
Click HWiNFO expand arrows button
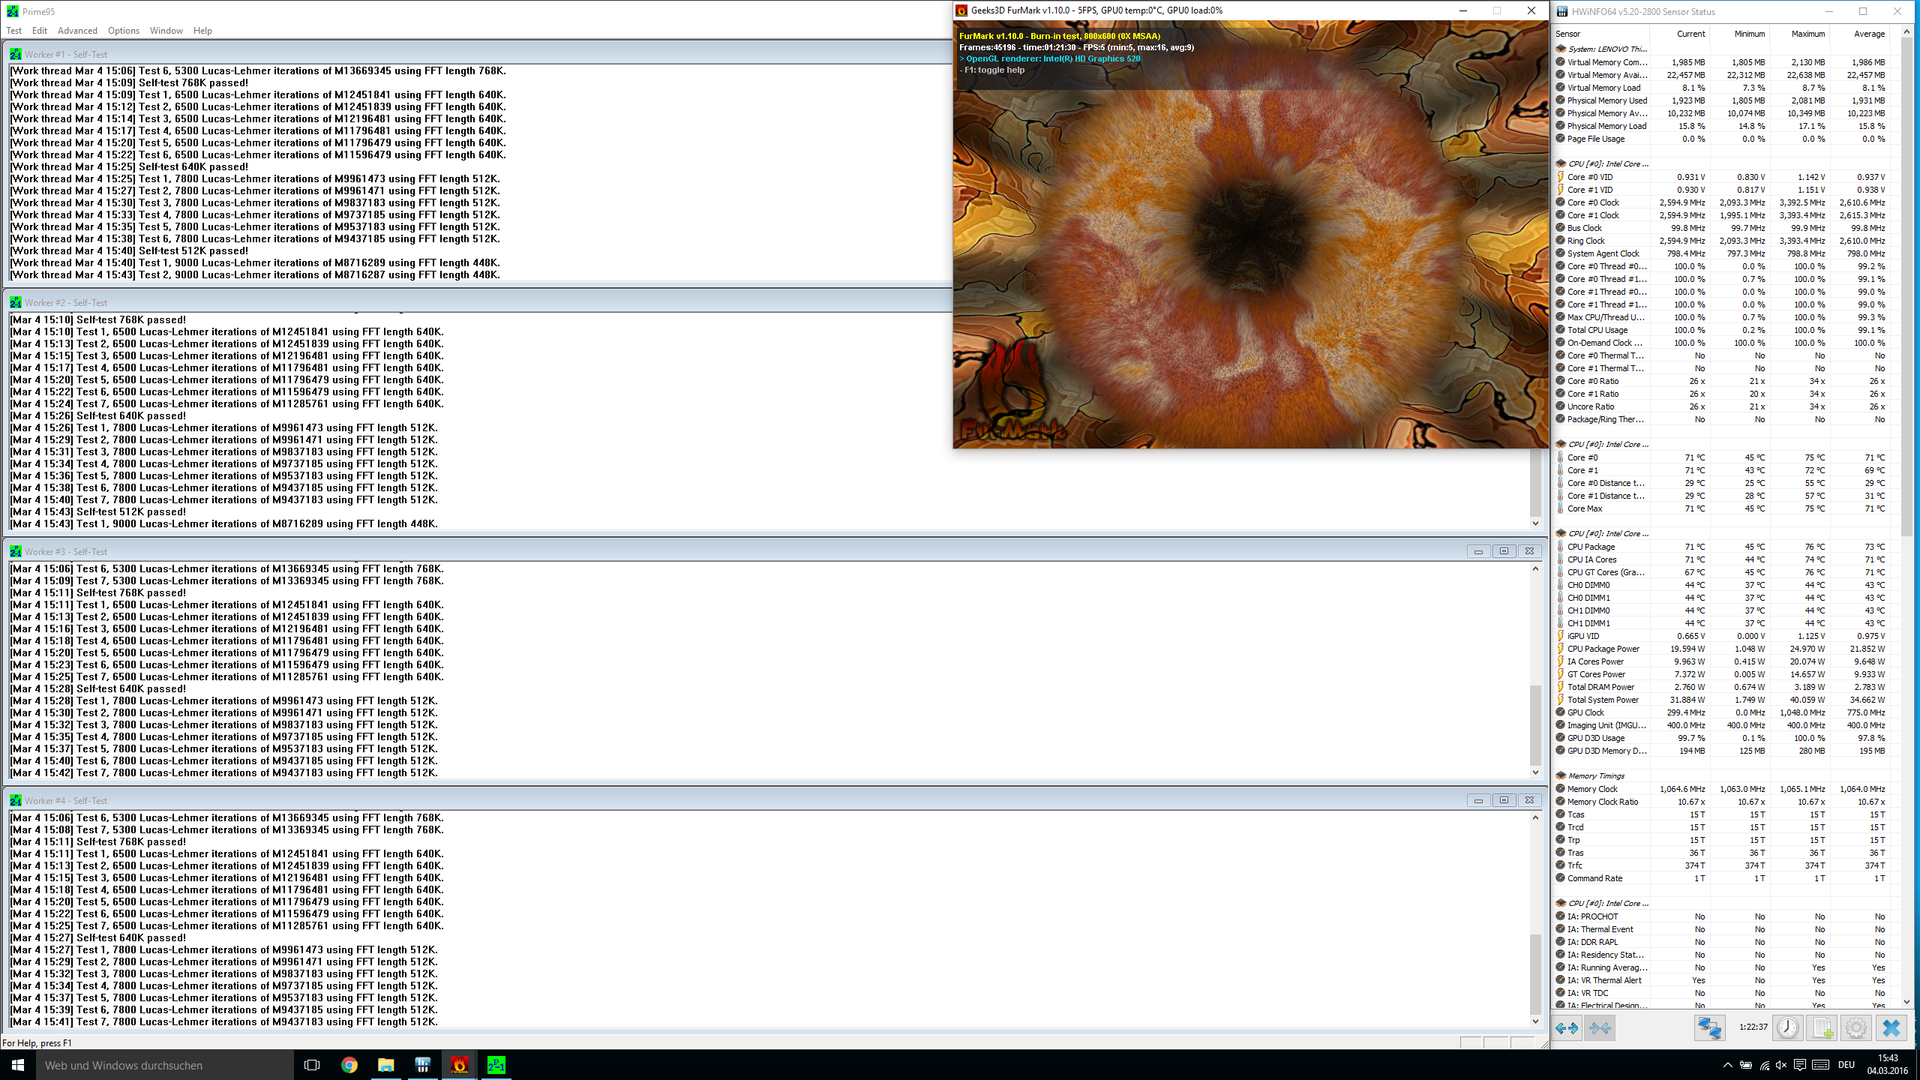[x=1567, y=1027]
